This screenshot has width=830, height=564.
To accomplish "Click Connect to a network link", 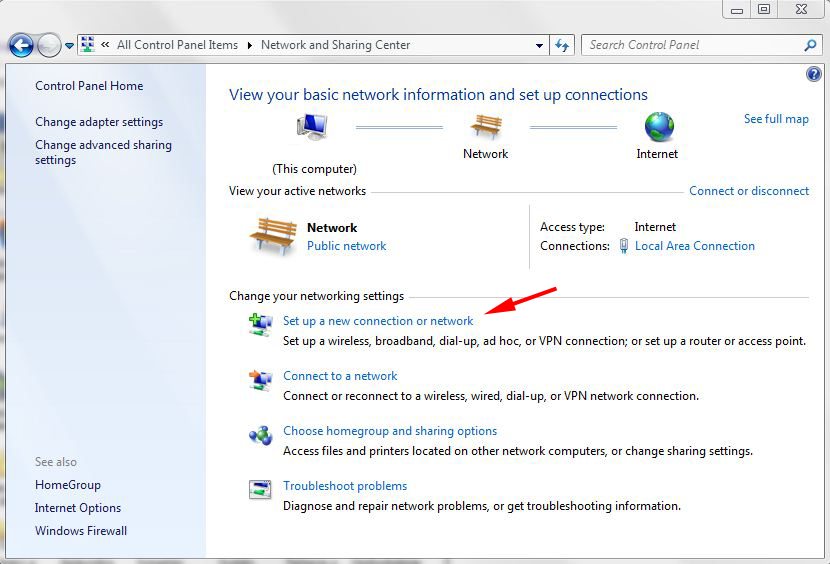I will [340, 376].
